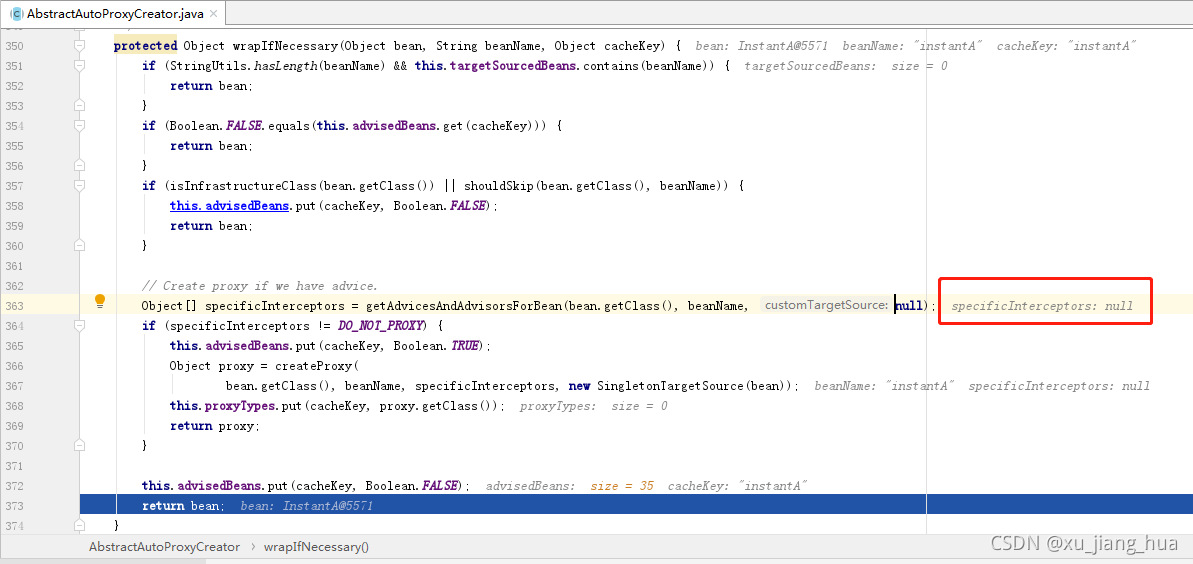Screen dimensions: 1193x564
Task: Click 'isInfrastructureClass' on line 357
Action: 241,186
